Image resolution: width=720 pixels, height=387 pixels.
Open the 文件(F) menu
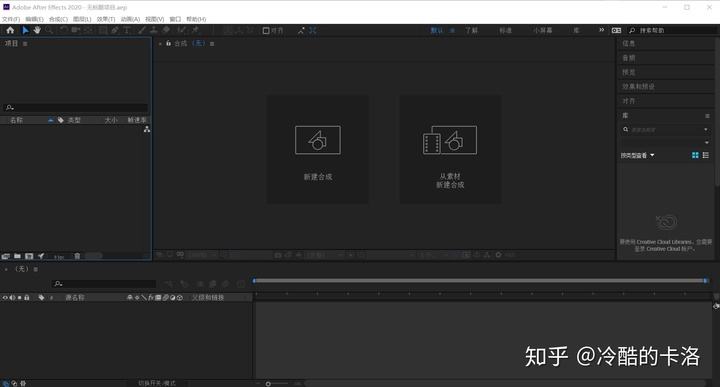coord(11,19)
